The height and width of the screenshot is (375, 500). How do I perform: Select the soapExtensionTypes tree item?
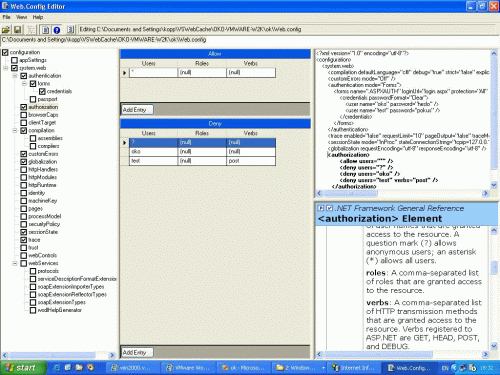point(61,302)
